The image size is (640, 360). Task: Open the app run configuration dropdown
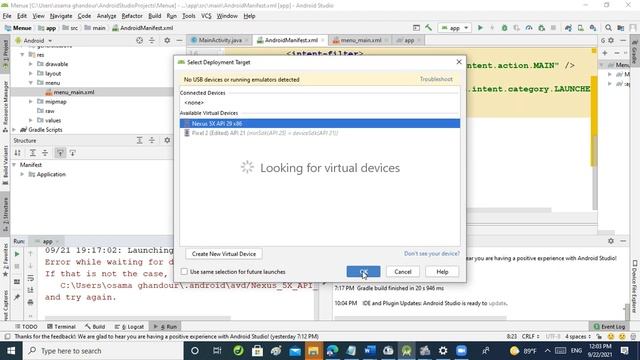click(x=455, y=28)
